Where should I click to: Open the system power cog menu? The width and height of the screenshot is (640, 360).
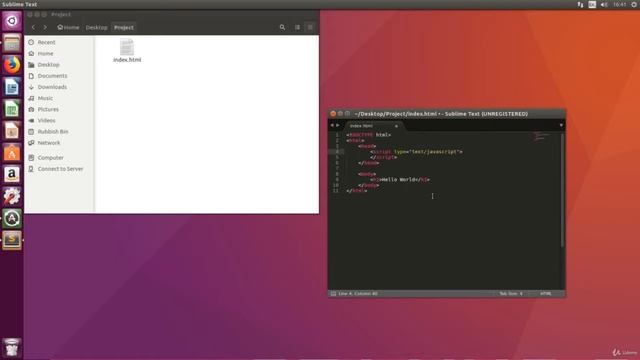point(634,4)
